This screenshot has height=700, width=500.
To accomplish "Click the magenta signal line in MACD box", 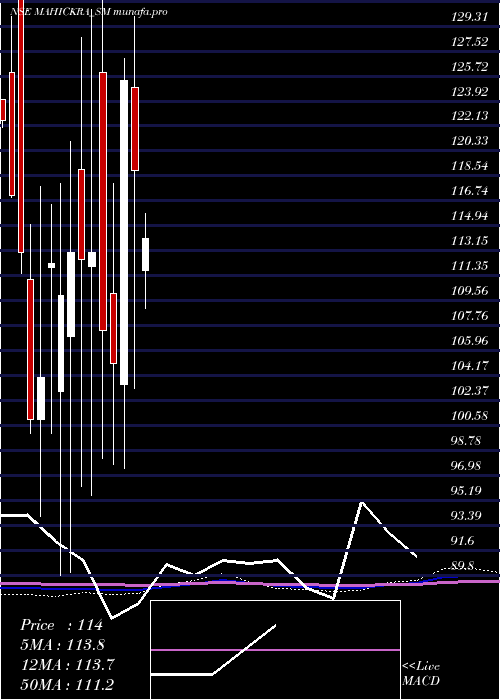I will click(275, 650).
